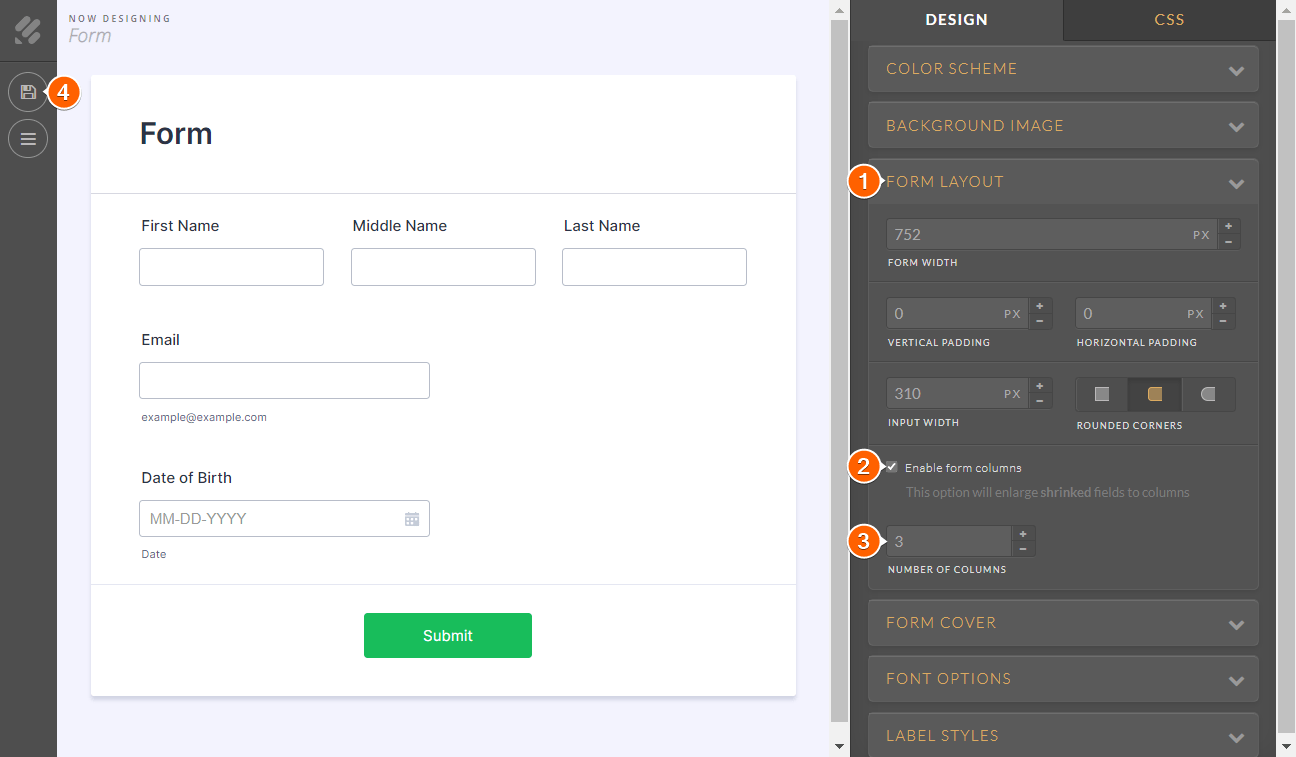
Task: Decrease horizontal padding with minus
Action: click(1224, 321)
